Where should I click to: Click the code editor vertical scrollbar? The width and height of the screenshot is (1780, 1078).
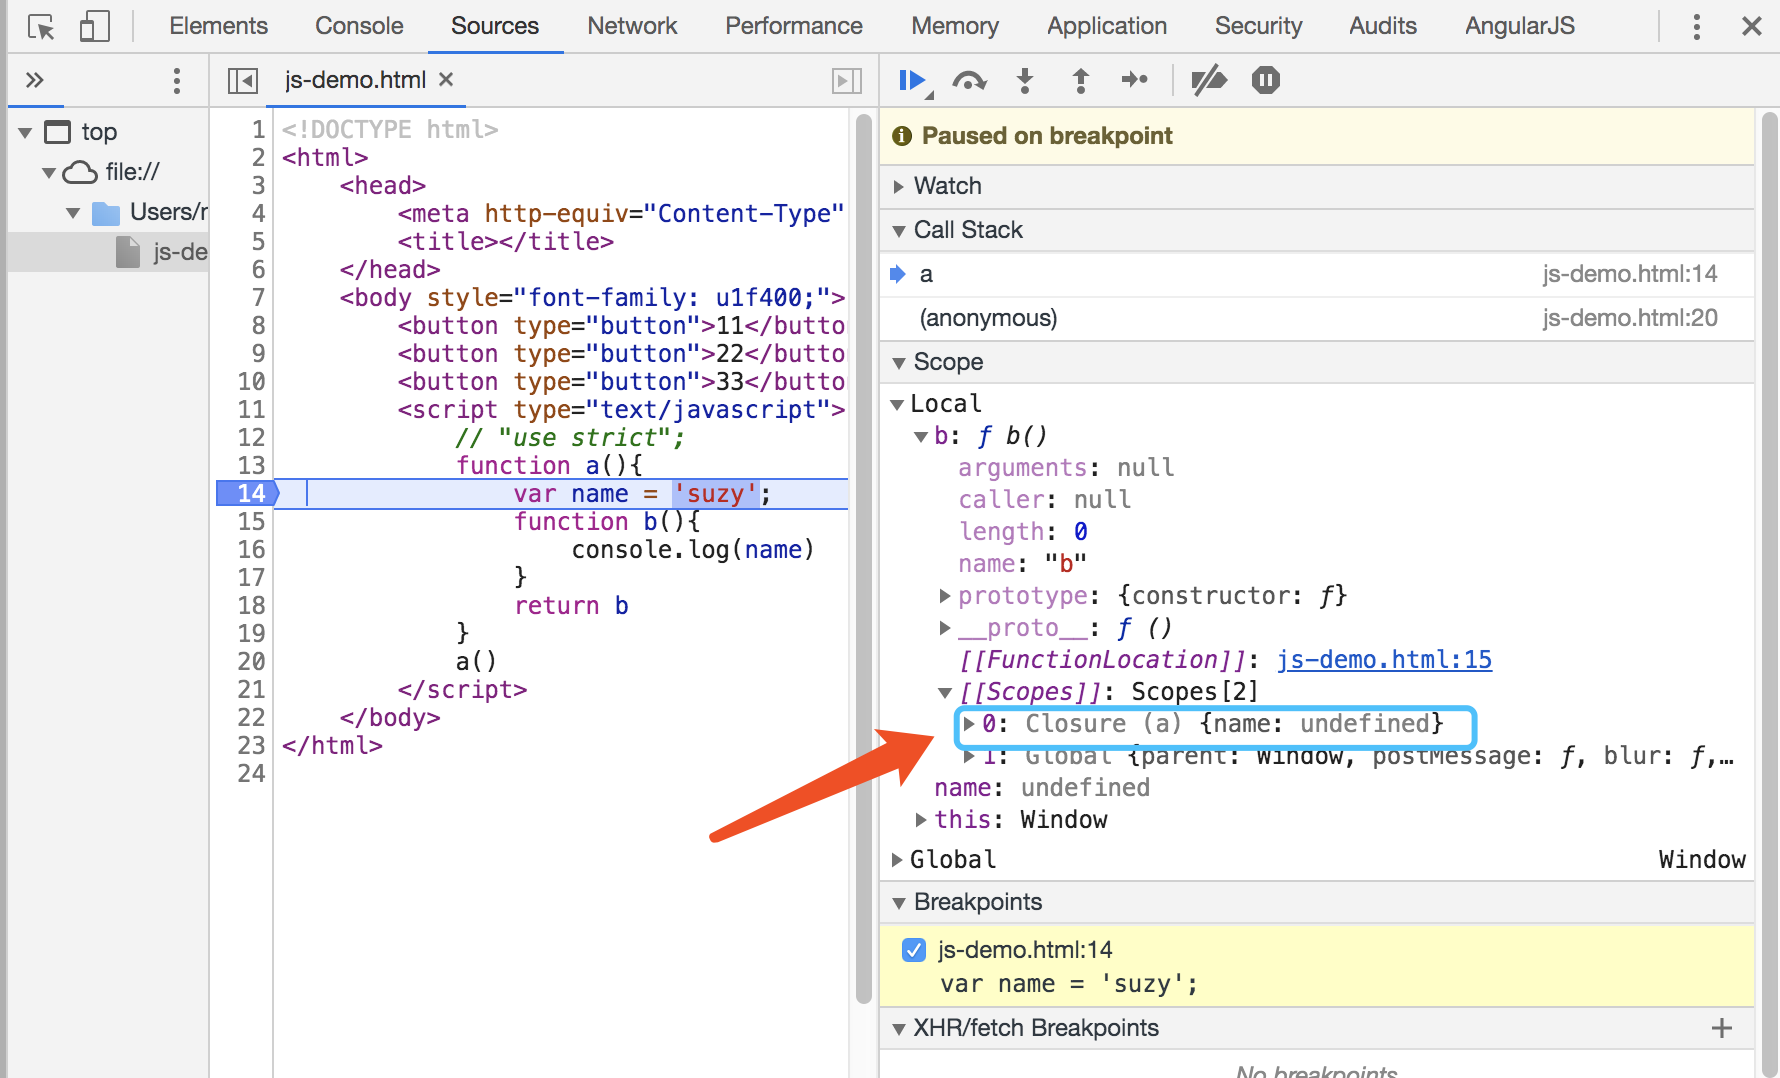pyautogui.click(x=864, y=558)
